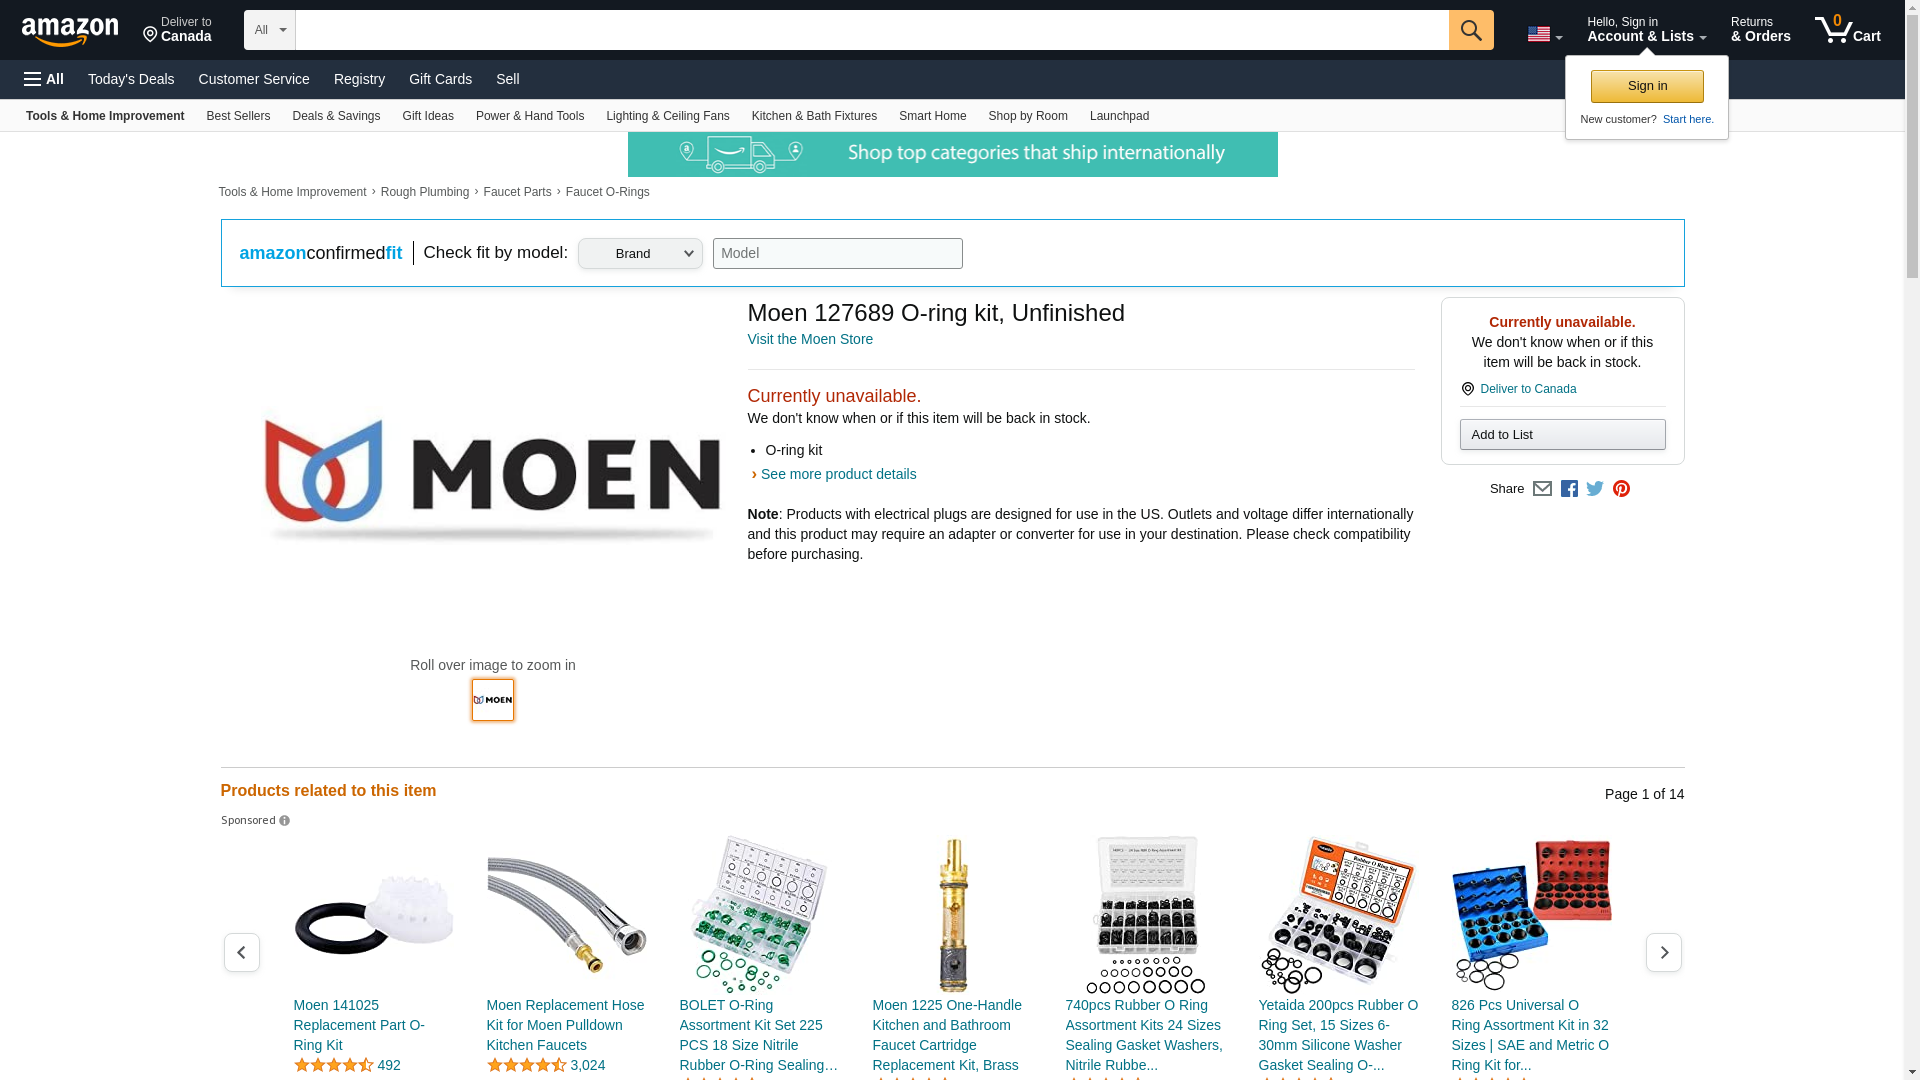Open the shopping cart icon
Viewport: 1920px width, 1080px height.
point(1847,30)
